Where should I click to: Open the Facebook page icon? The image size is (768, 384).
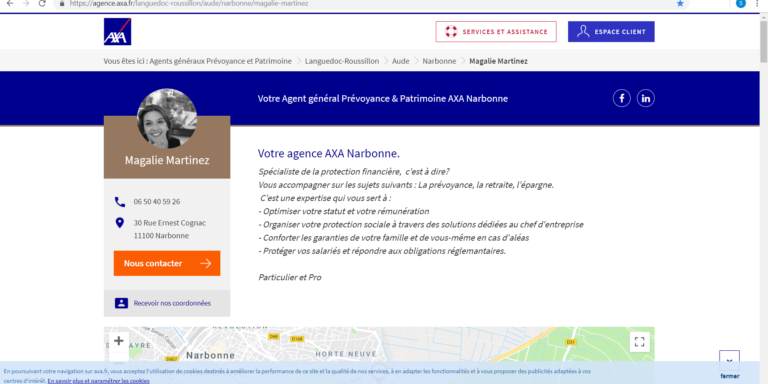point(622,98)
